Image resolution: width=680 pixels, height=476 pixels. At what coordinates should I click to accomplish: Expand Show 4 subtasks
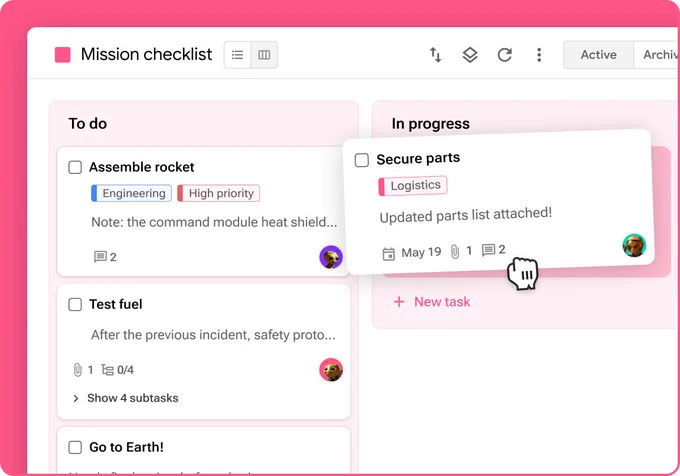coord(126,398)
